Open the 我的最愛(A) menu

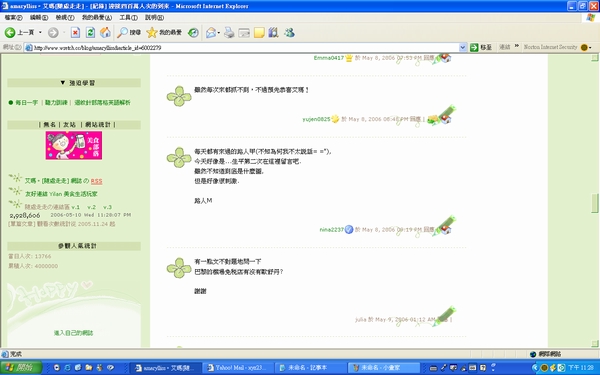[97, 18]
